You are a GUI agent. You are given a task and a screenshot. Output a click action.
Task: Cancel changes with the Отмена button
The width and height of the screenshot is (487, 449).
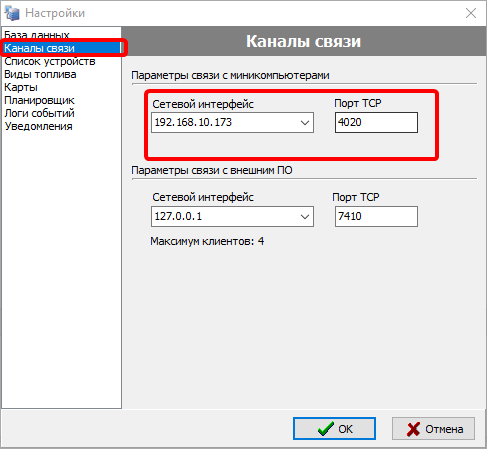(x=433, y=429)
